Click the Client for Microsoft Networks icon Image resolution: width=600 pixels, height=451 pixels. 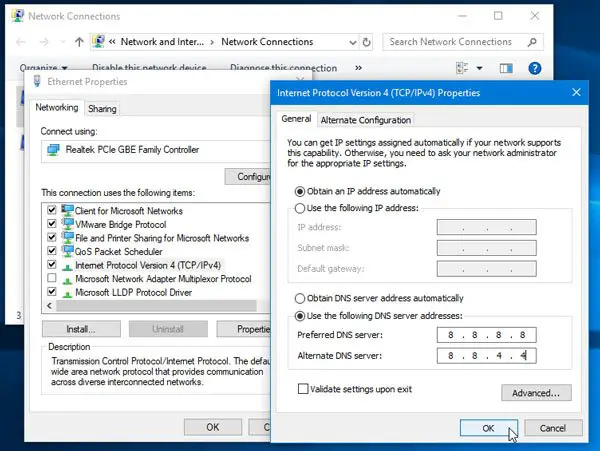67,211
